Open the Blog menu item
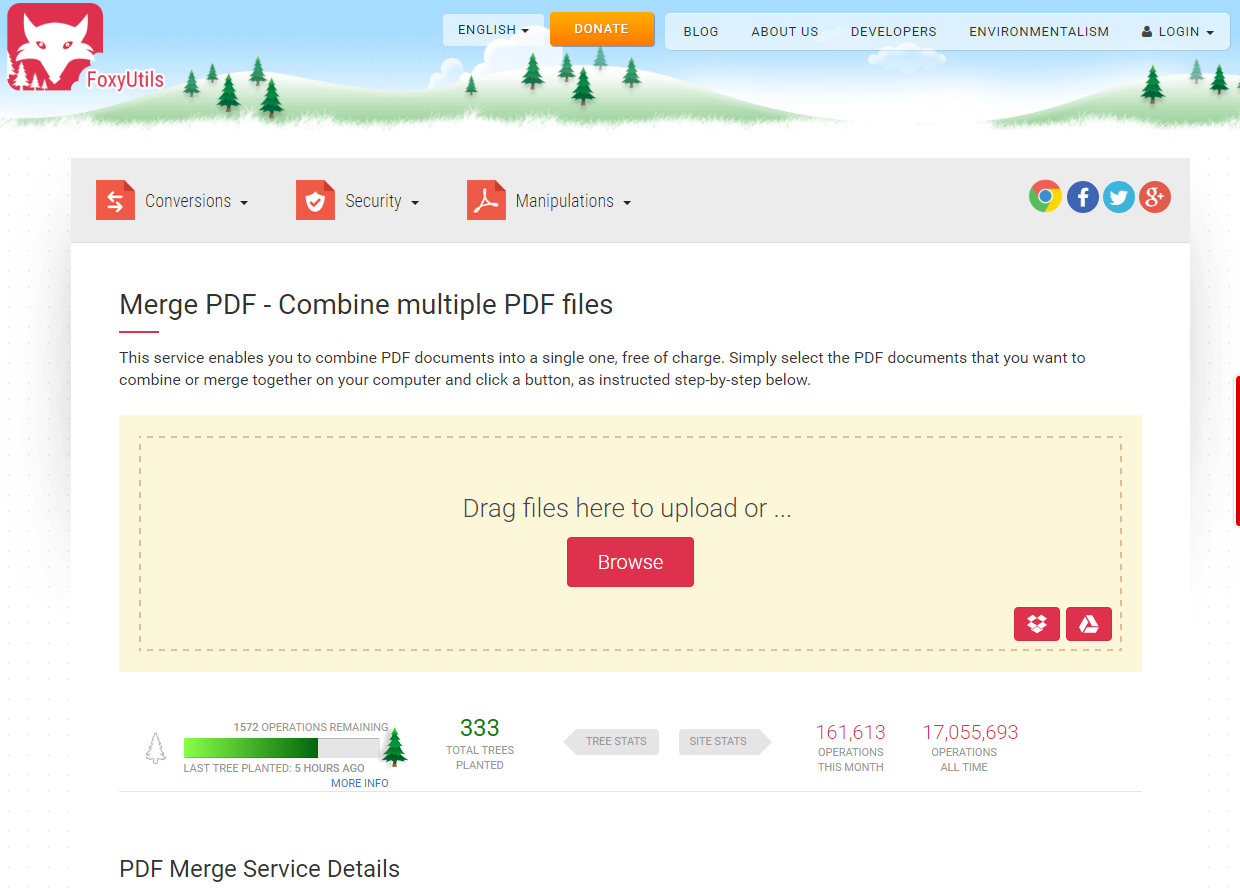The image size is (1240, 888). (x=700, y=32)
